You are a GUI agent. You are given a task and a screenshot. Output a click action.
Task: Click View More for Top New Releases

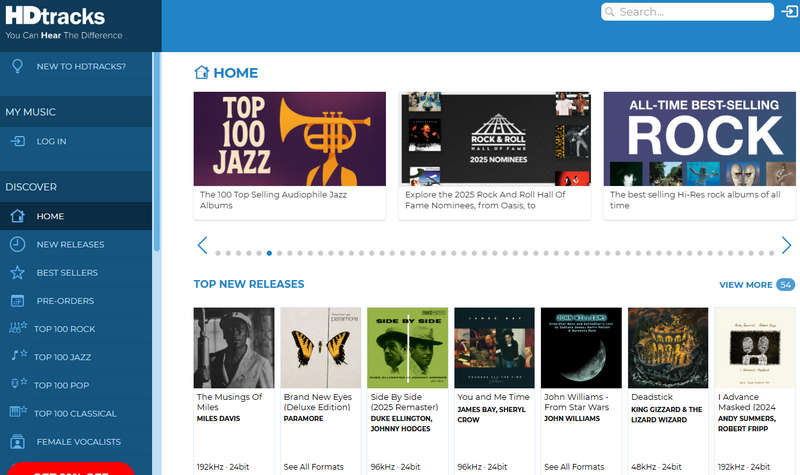tap(745, 285)
